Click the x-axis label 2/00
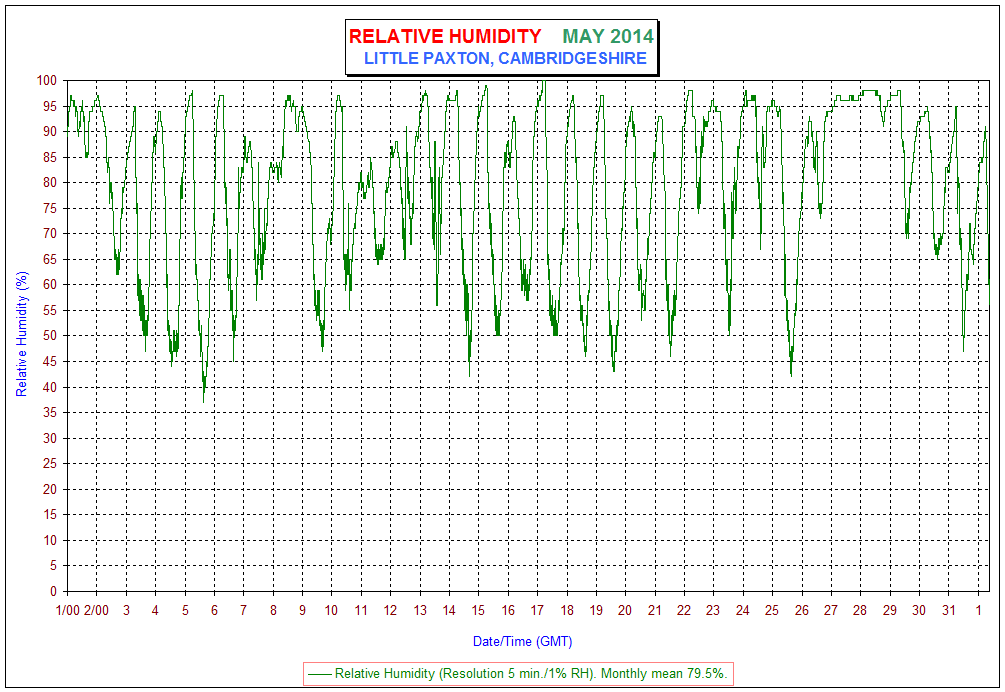The height and width of the screenshot is (692, 1005). [x=97, y=611]
